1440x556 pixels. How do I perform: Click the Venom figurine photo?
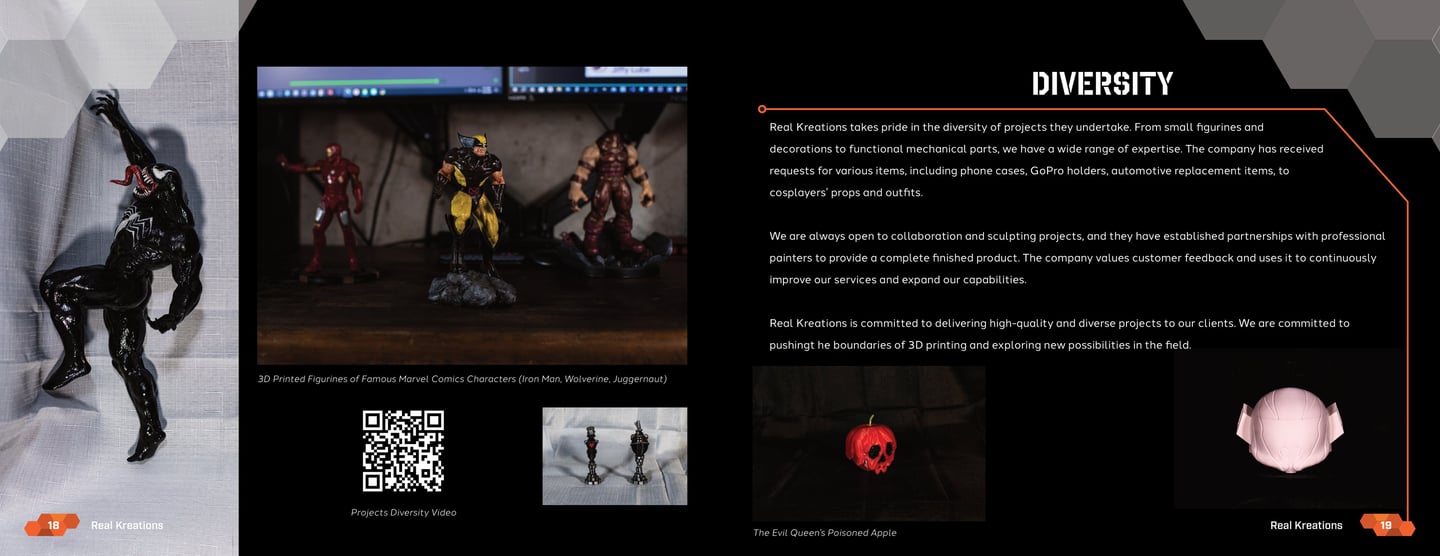(x=119, y=278)
